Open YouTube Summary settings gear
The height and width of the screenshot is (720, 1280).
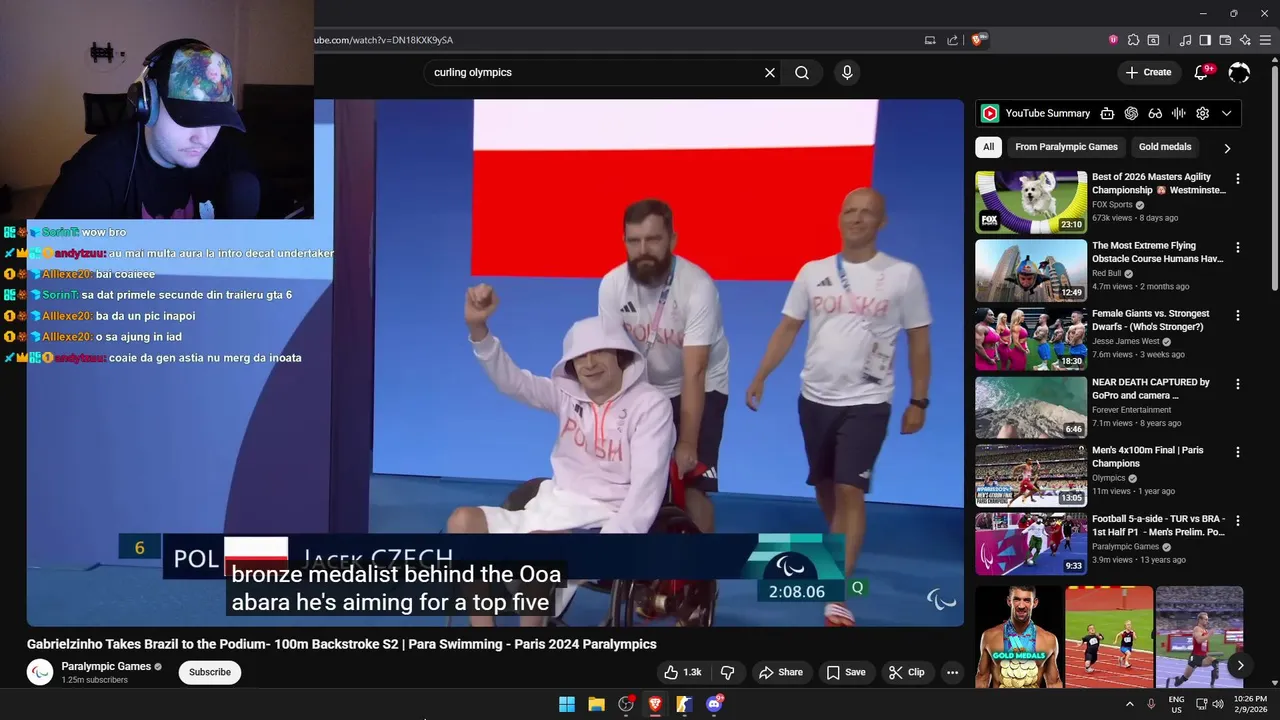(1203, 113)
